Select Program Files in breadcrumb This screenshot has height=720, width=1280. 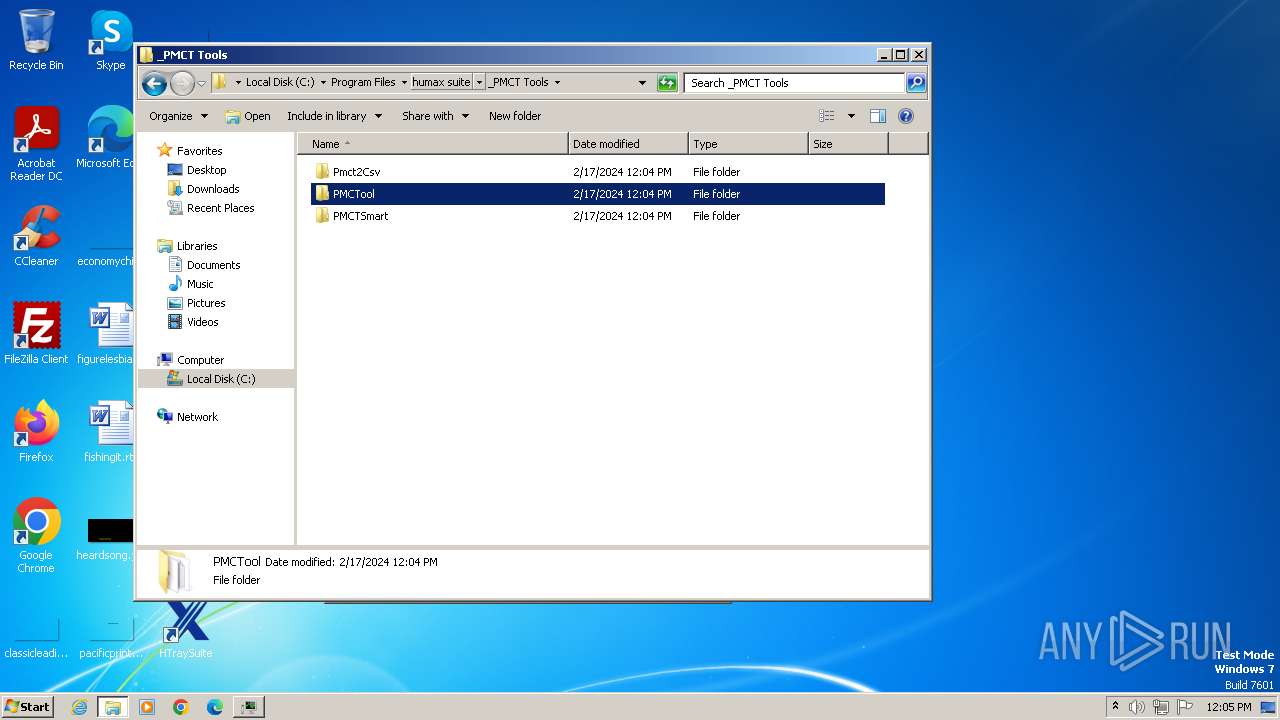tap(363, 83)
